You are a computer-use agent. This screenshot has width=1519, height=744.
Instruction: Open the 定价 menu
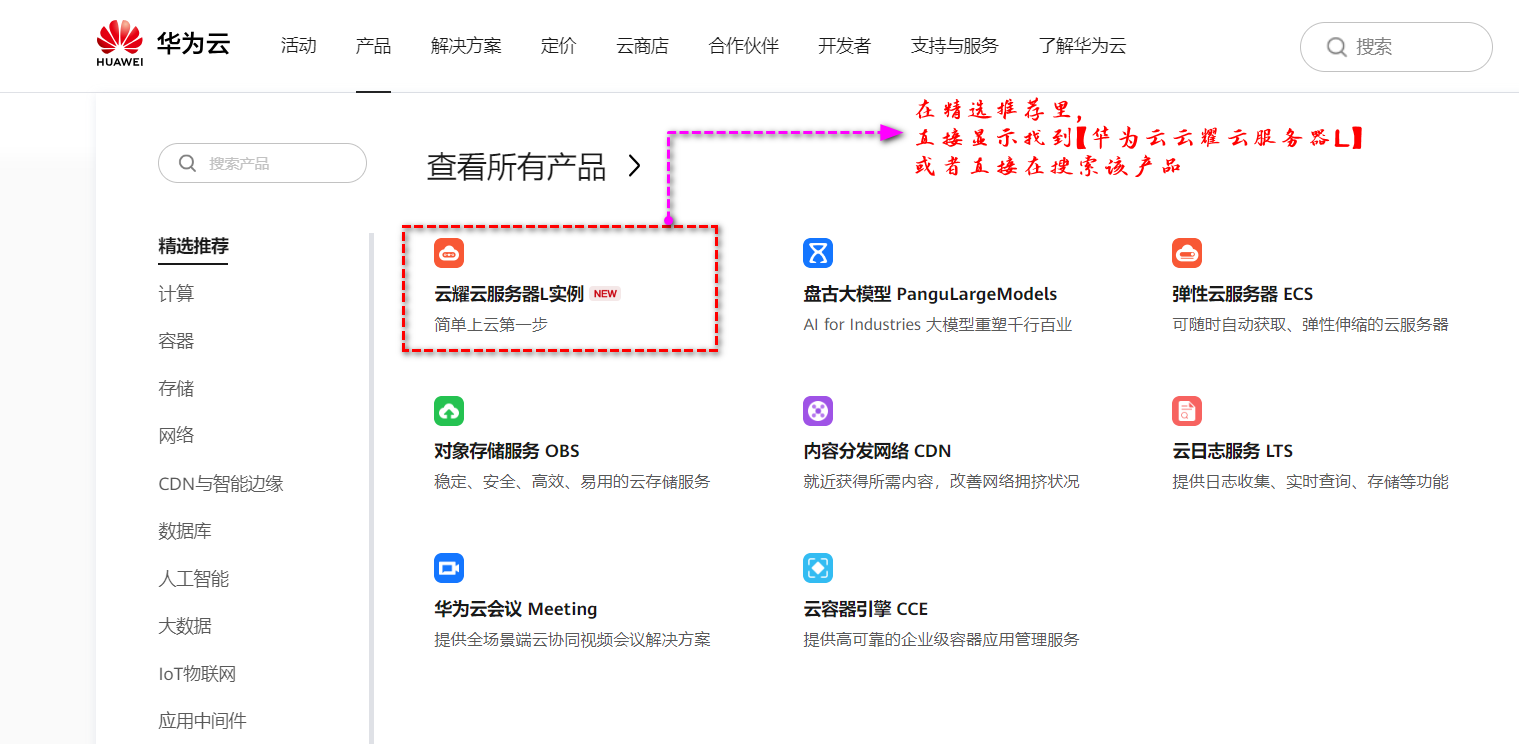click(559, 46)
